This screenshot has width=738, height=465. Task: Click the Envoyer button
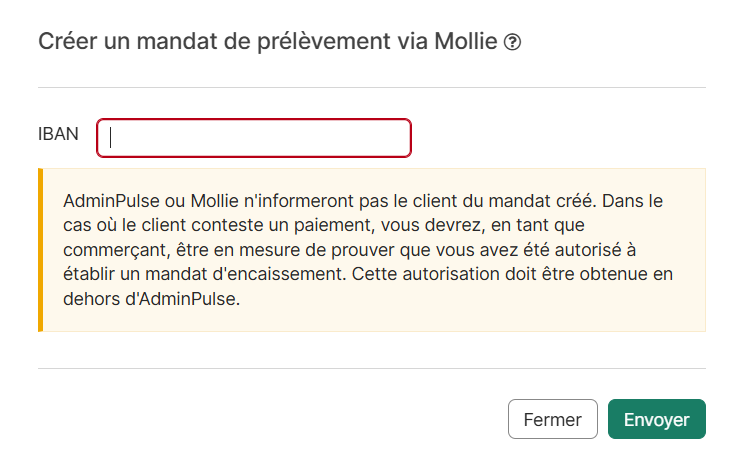pyautogui.click(x=657, y=419)
